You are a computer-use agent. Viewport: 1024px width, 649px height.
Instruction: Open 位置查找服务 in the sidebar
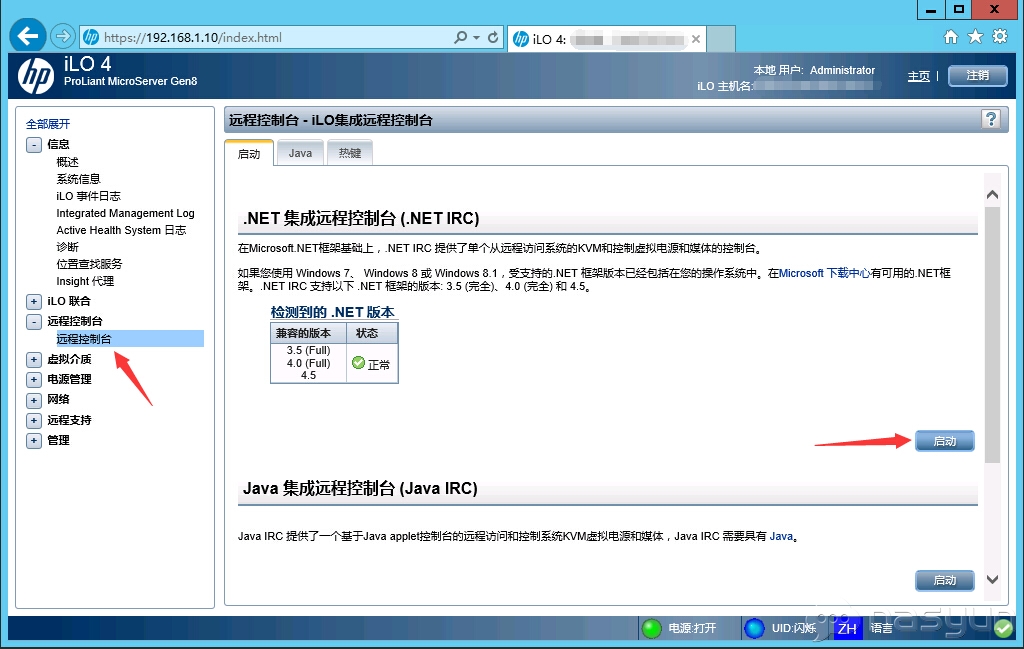click(89, 264)
